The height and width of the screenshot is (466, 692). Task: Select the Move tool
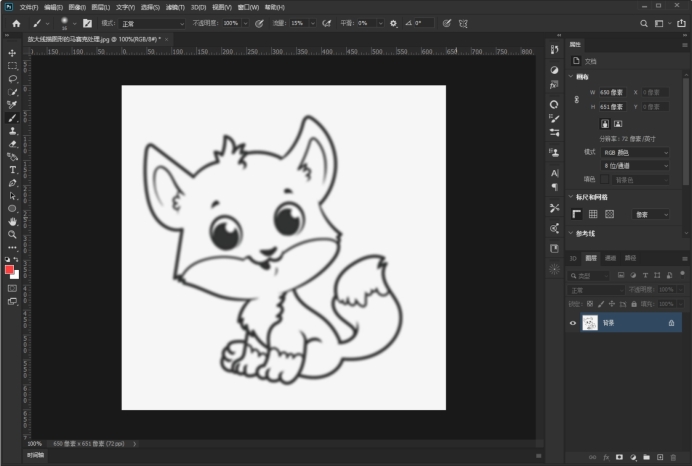point(12,53)
